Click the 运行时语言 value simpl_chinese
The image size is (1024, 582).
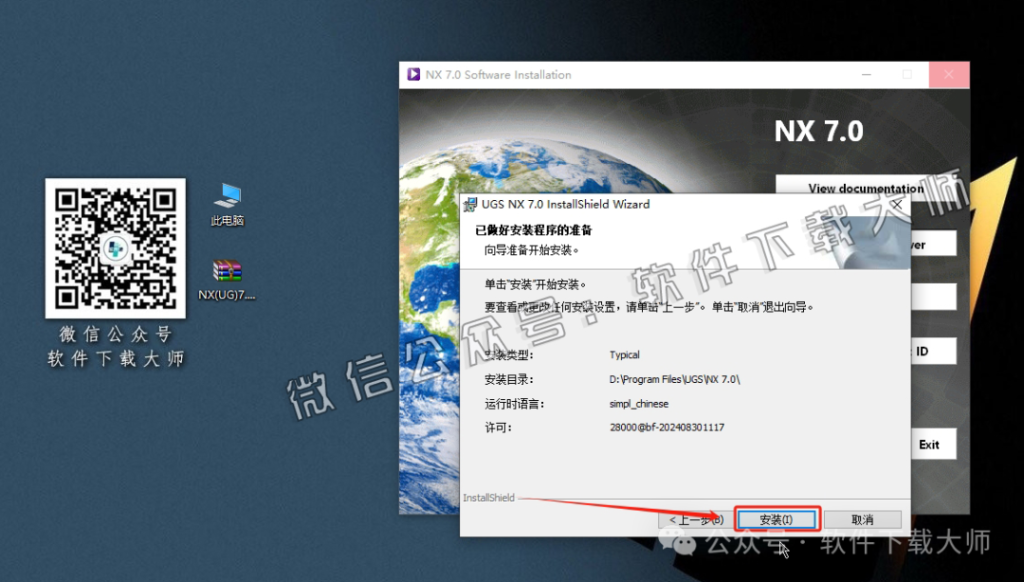pos(638,404)
